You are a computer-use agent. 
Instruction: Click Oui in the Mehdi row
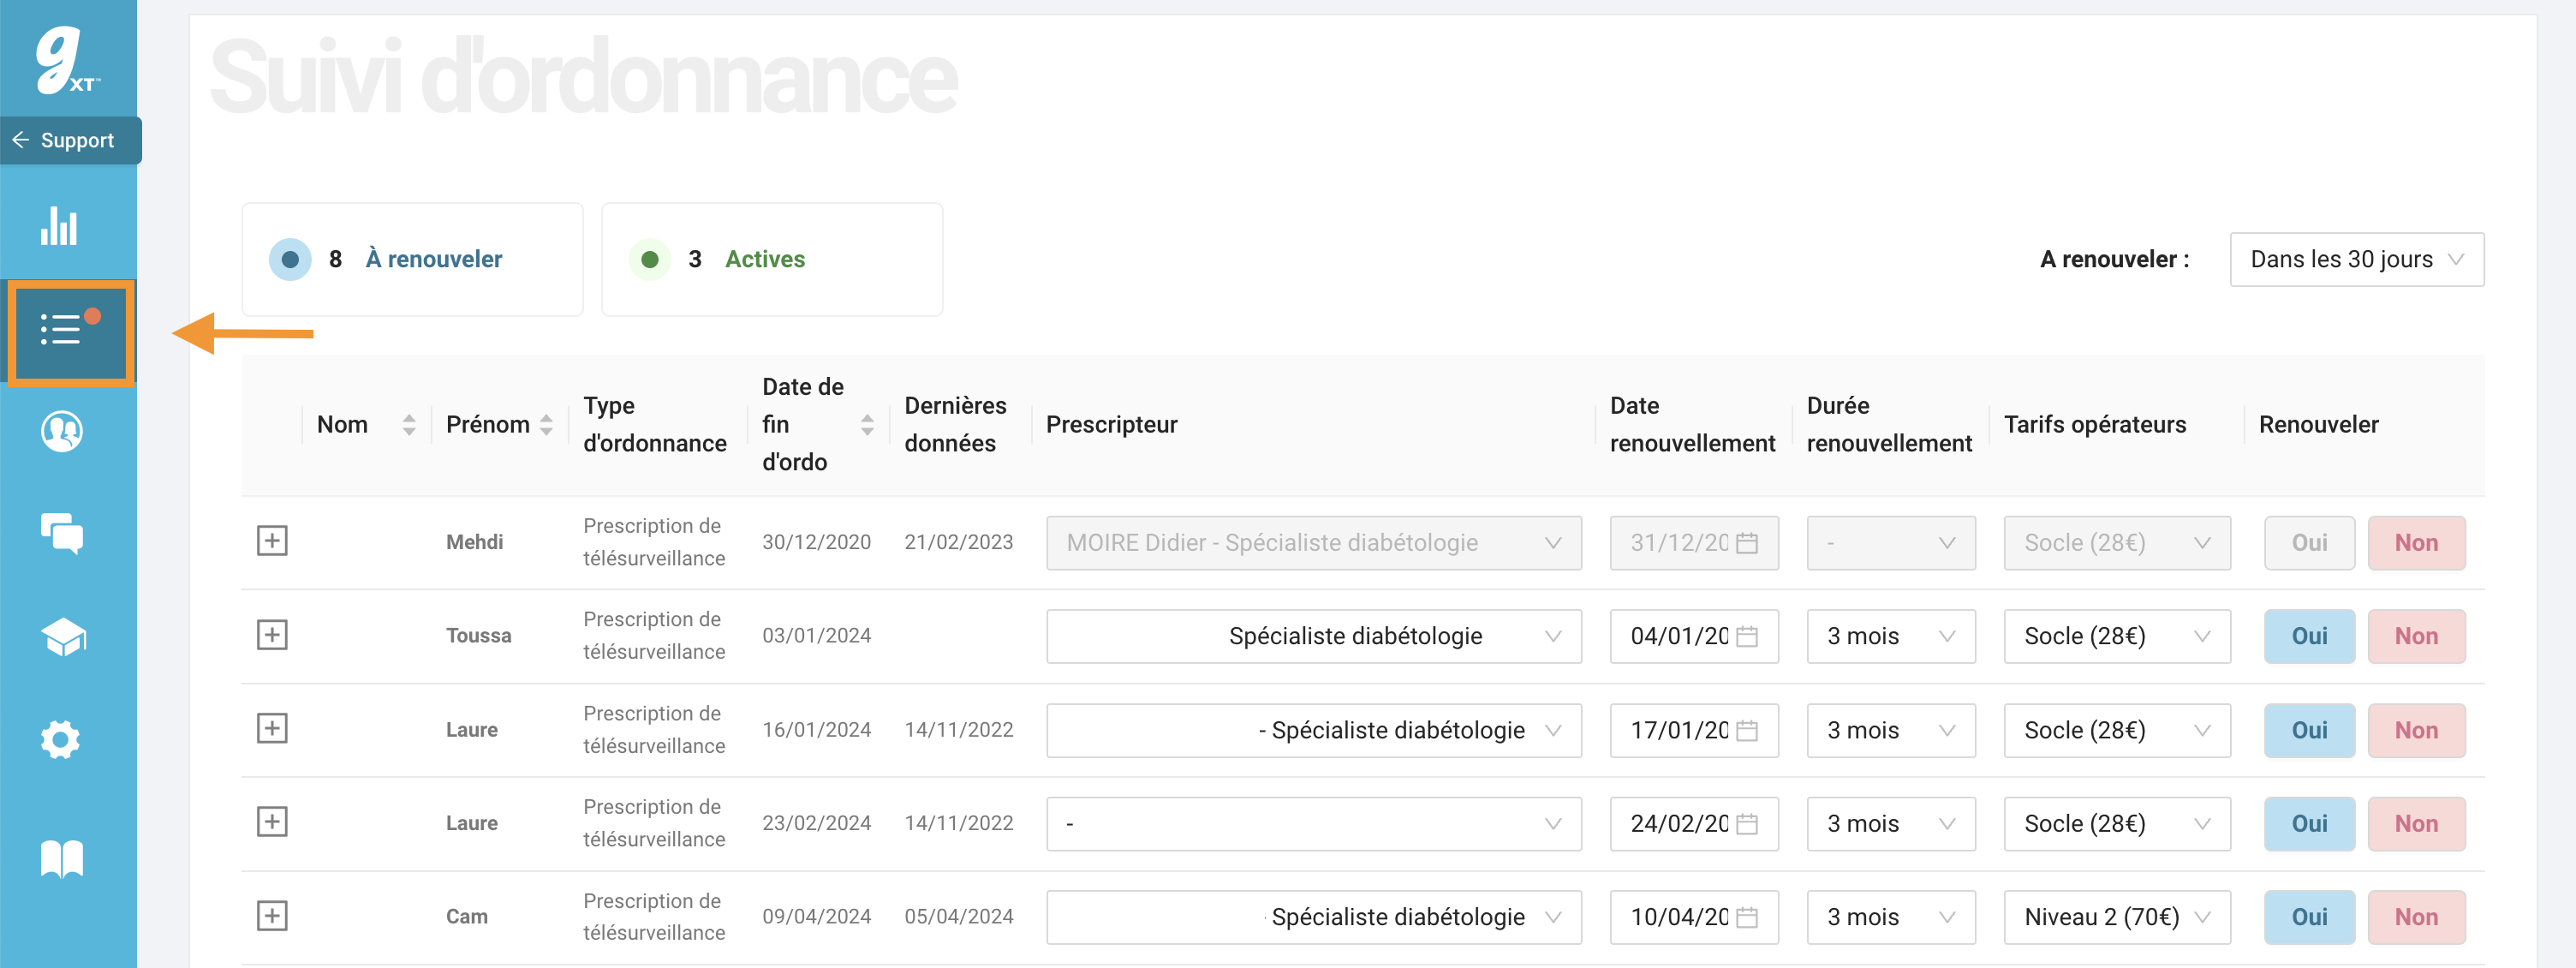(2309, 543)
